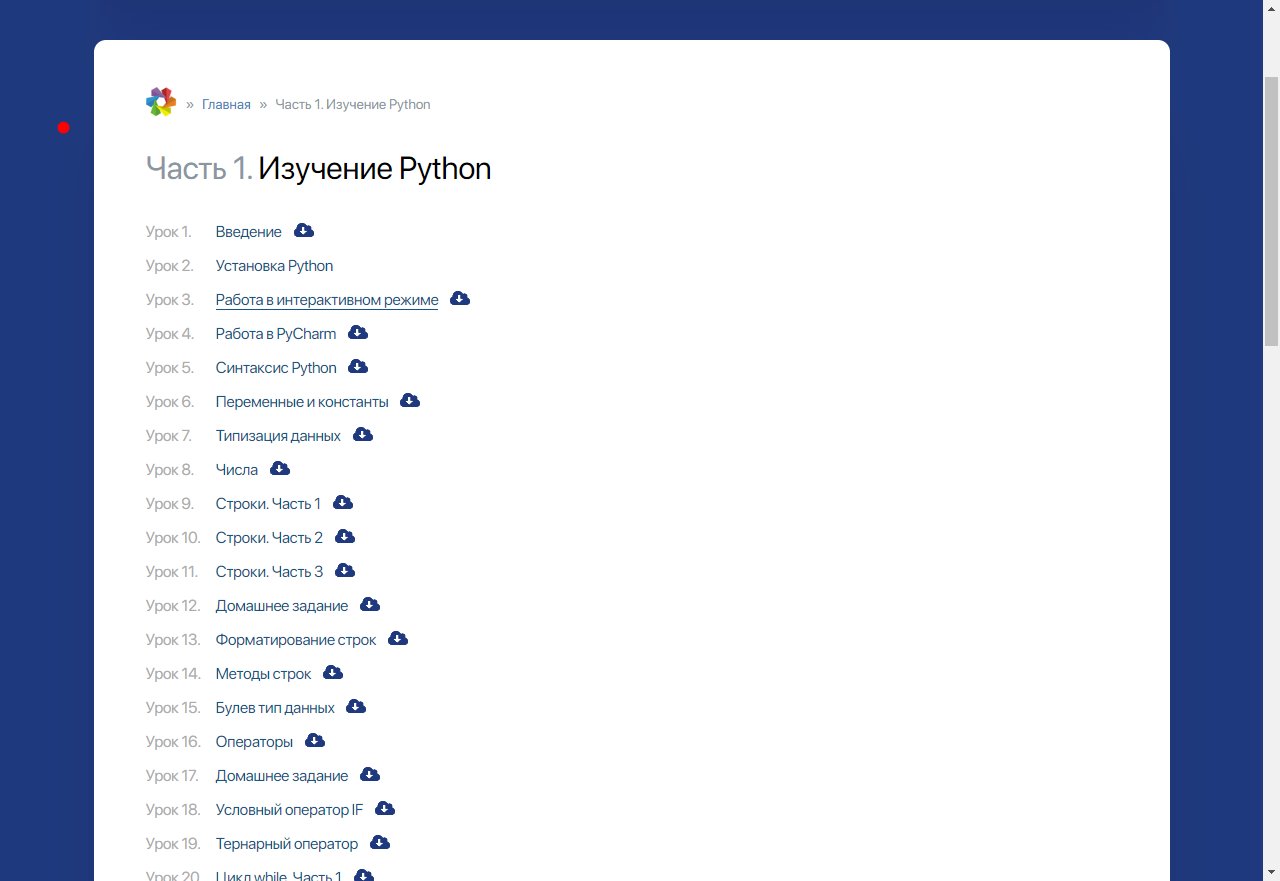Open lesson Работа в интерактивном режиме
The height and width of the screenshot is (881, 1280).
tap(326, 300)
